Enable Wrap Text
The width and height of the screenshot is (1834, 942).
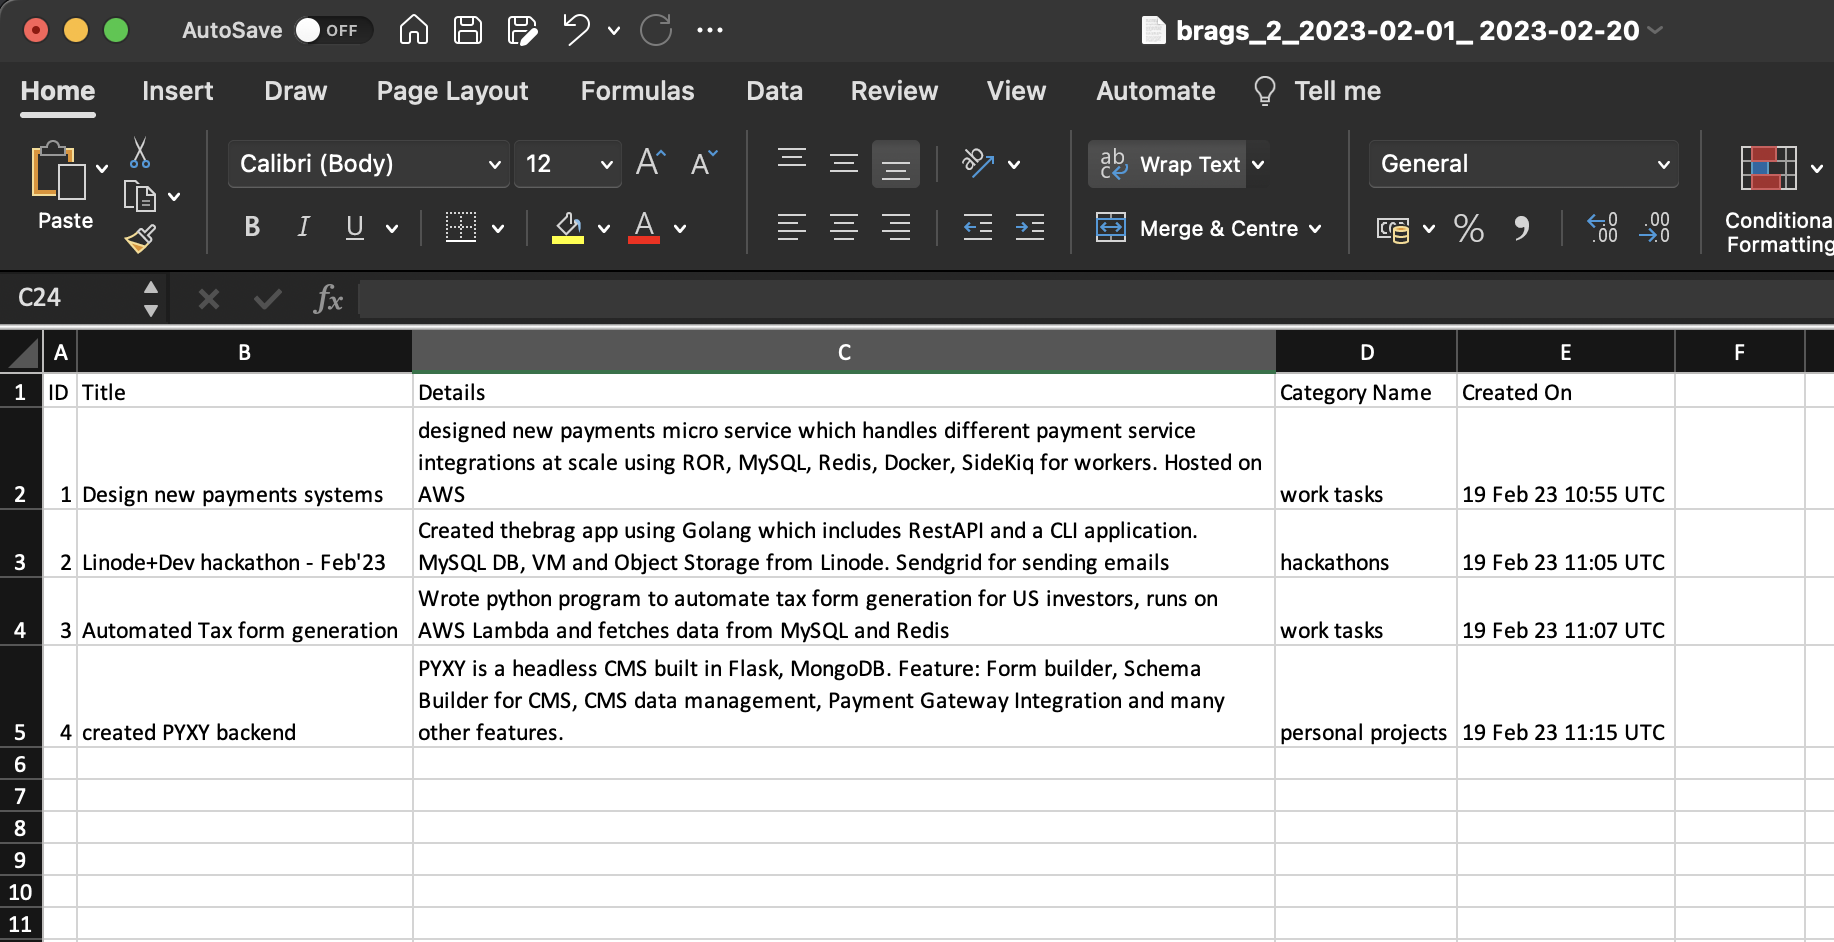tap(1176, 164)
